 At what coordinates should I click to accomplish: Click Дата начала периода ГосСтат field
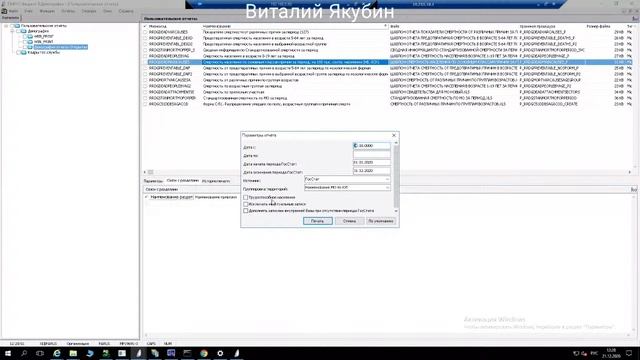pyautogui.click(x=372, y=162)
